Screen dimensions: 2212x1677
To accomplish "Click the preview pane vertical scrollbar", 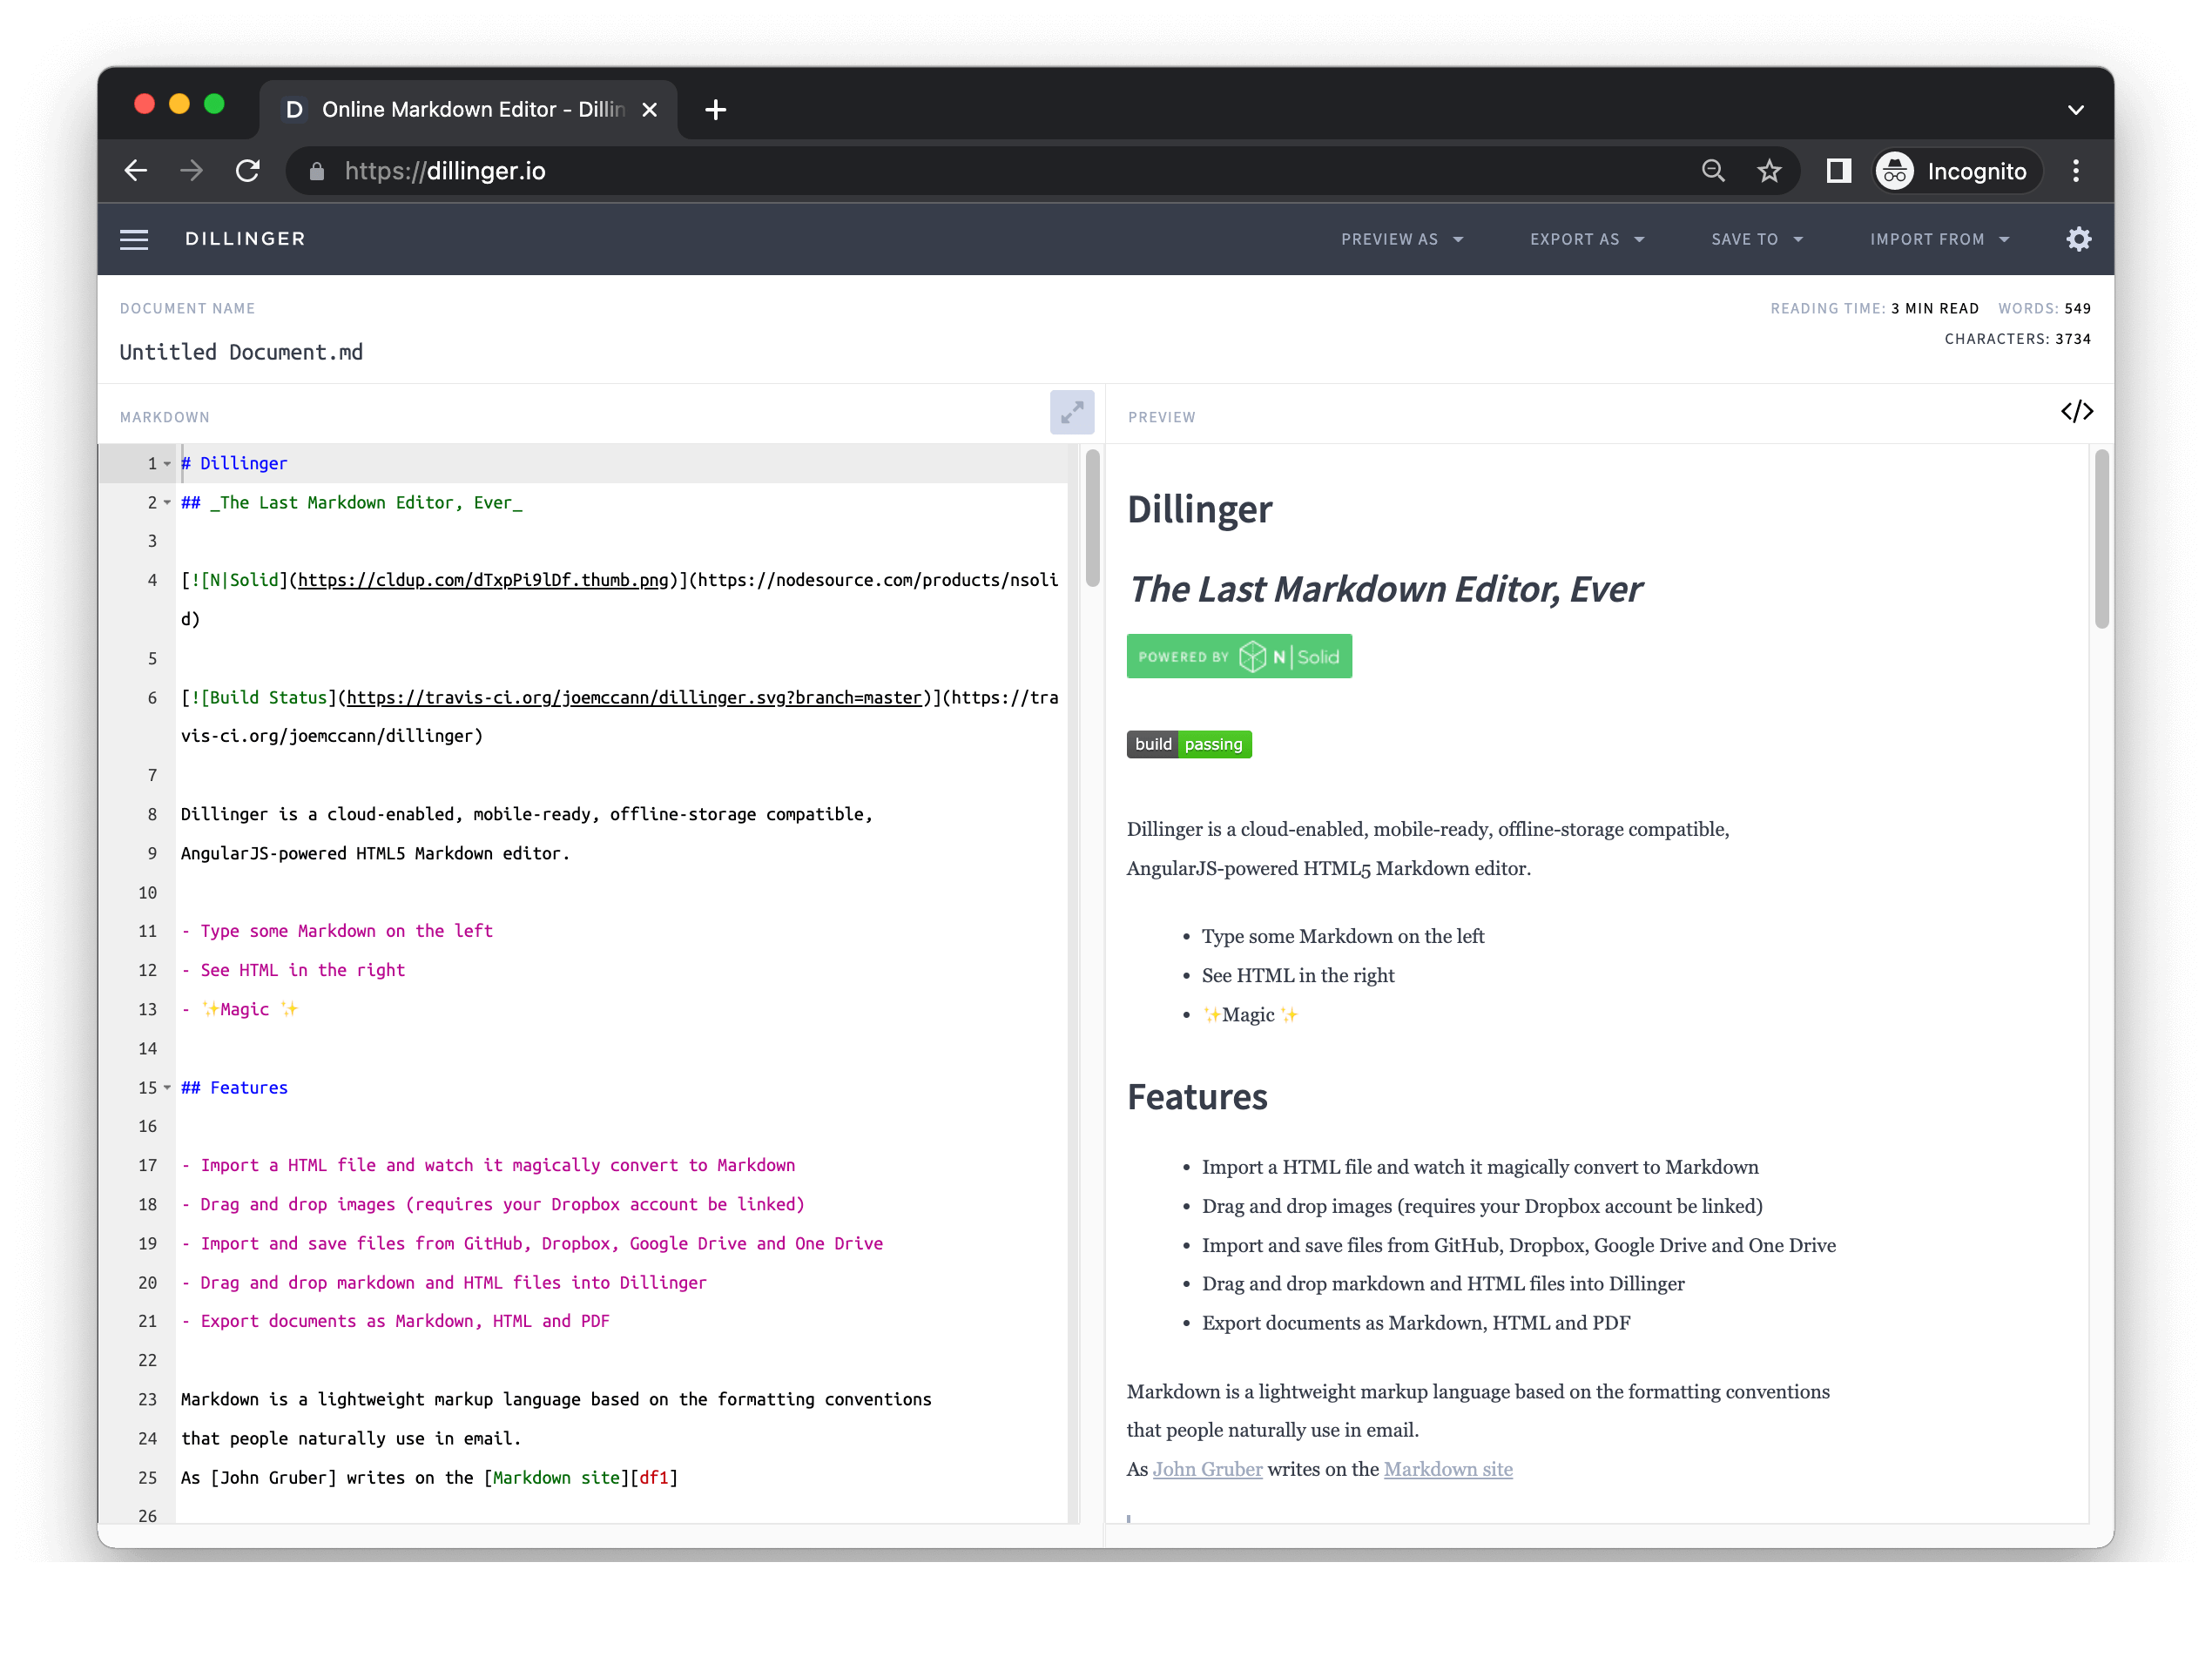I will pyautogui.click(x=2101, y=540).
